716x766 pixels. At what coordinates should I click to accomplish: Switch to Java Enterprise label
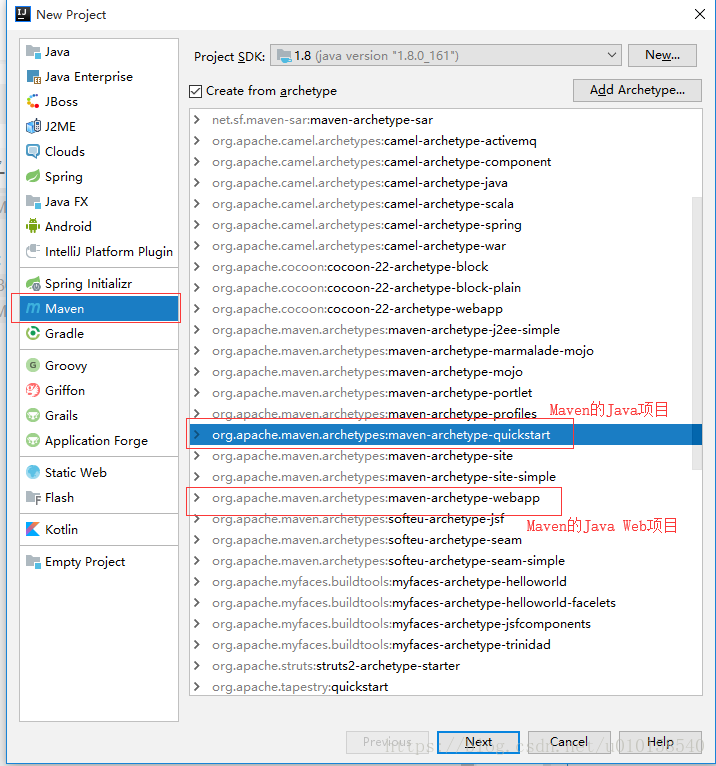pos(89,77)
